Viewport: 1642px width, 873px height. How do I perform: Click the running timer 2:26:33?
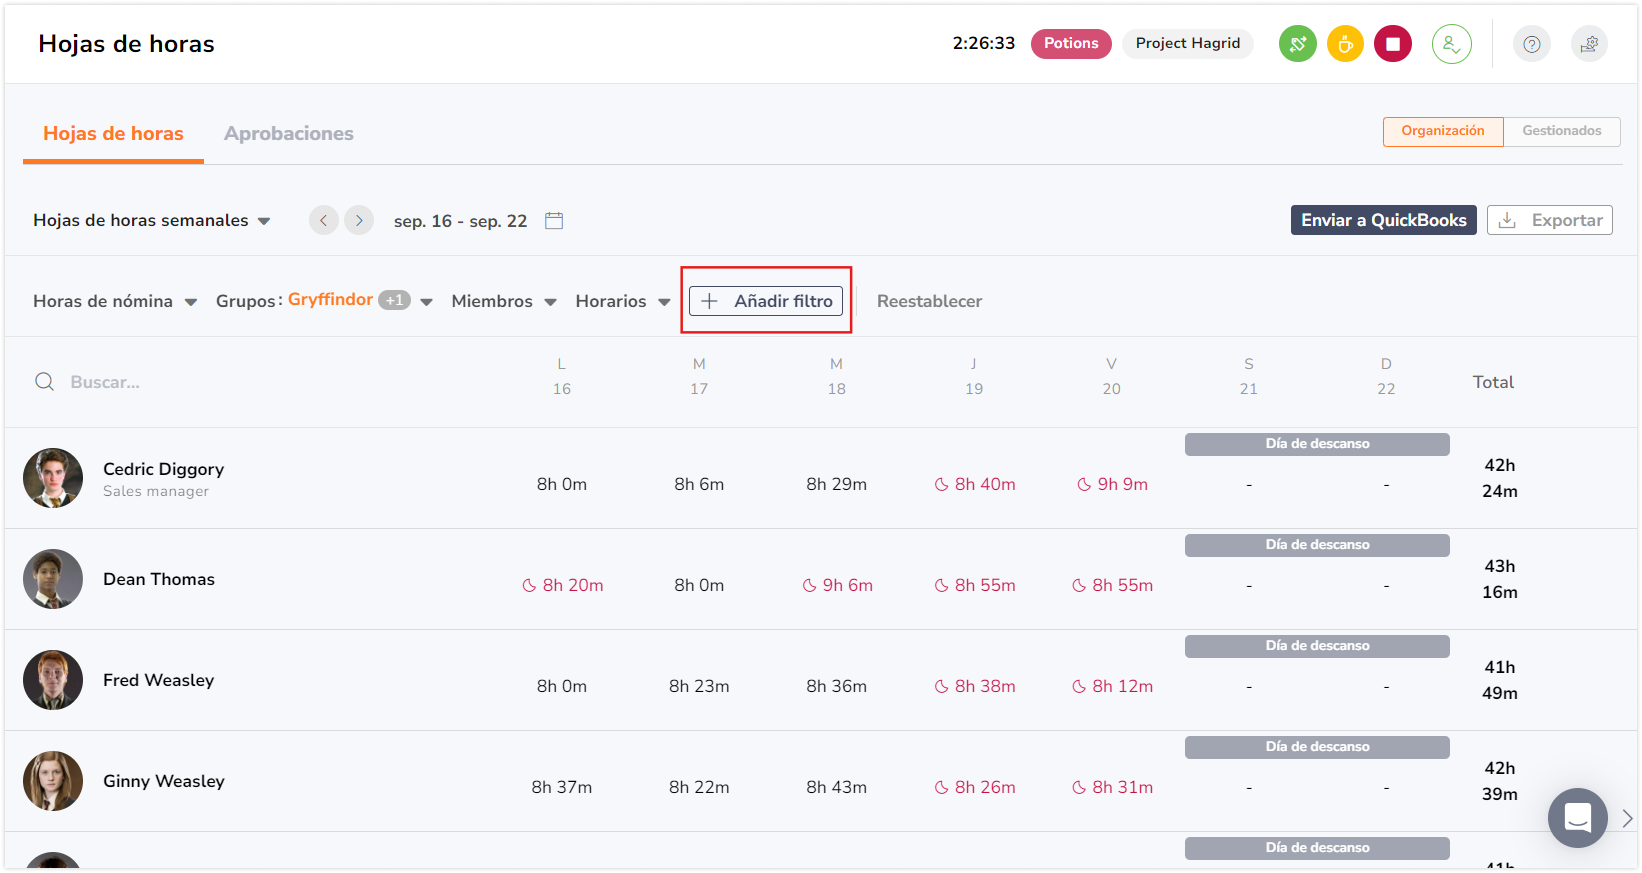(983, 44)
